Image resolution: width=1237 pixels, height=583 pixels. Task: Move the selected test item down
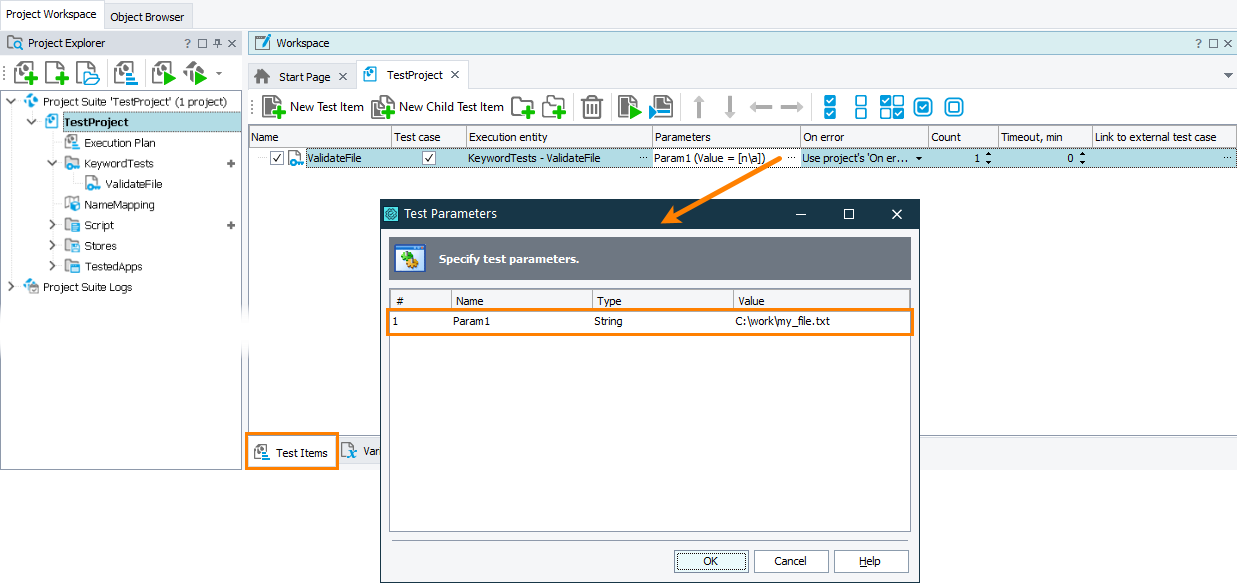(x=731, y=107)
